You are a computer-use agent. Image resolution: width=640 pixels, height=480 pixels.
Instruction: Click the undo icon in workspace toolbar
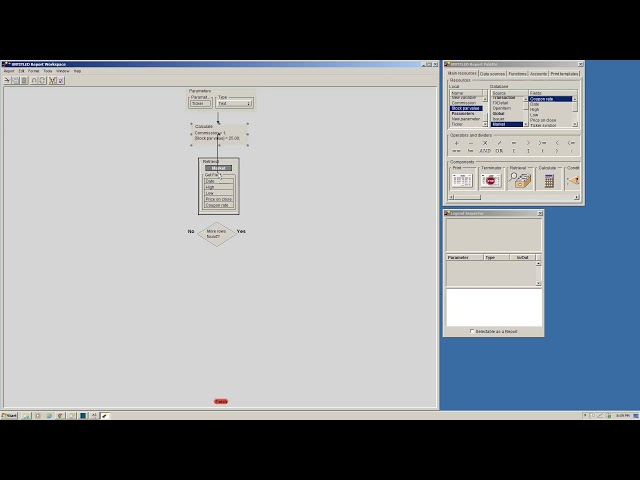(34, 80)
